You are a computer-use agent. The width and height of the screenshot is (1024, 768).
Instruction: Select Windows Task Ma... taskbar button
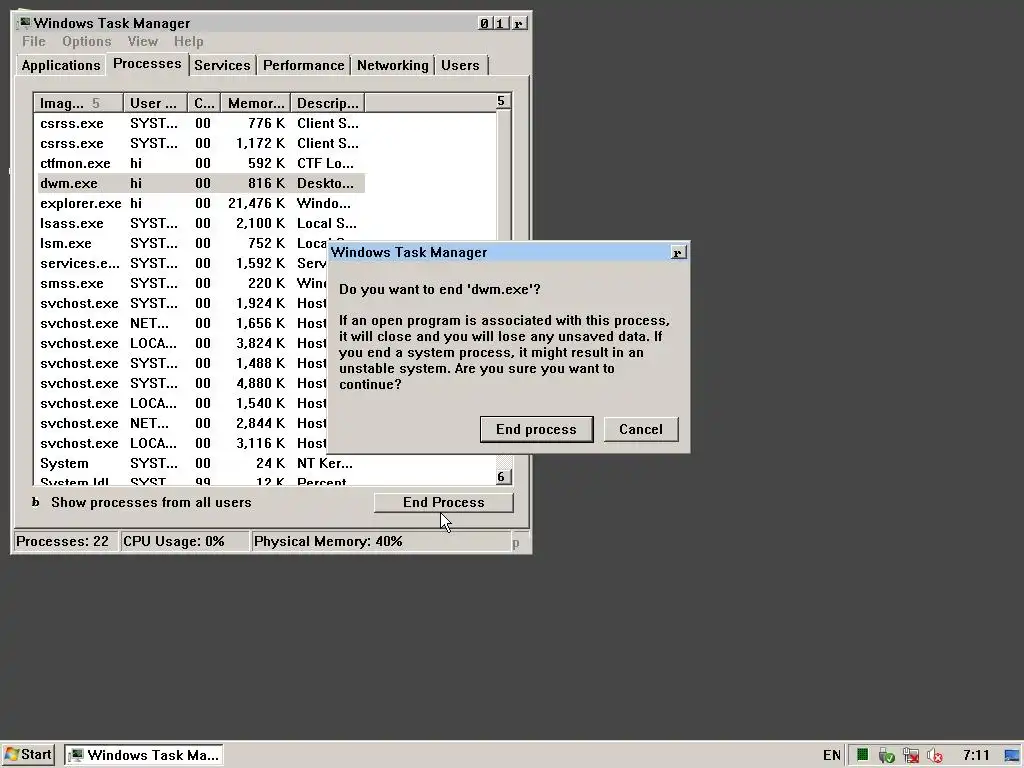(144, 755)
